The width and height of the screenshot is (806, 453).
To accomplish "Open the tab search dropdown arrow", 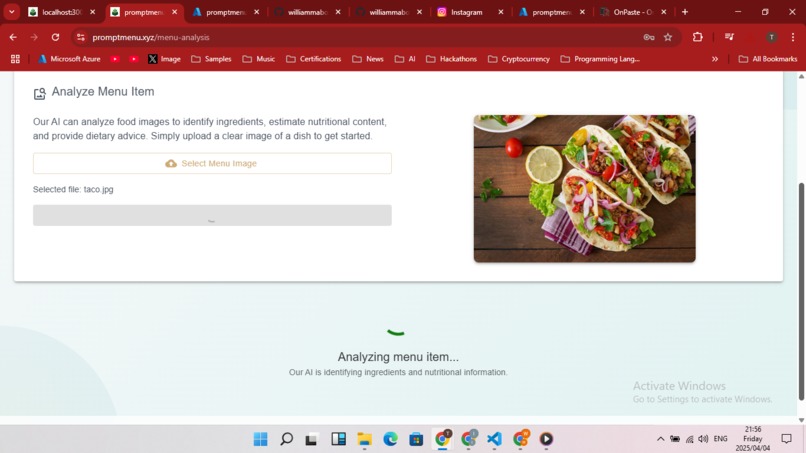I will point(11,12).
